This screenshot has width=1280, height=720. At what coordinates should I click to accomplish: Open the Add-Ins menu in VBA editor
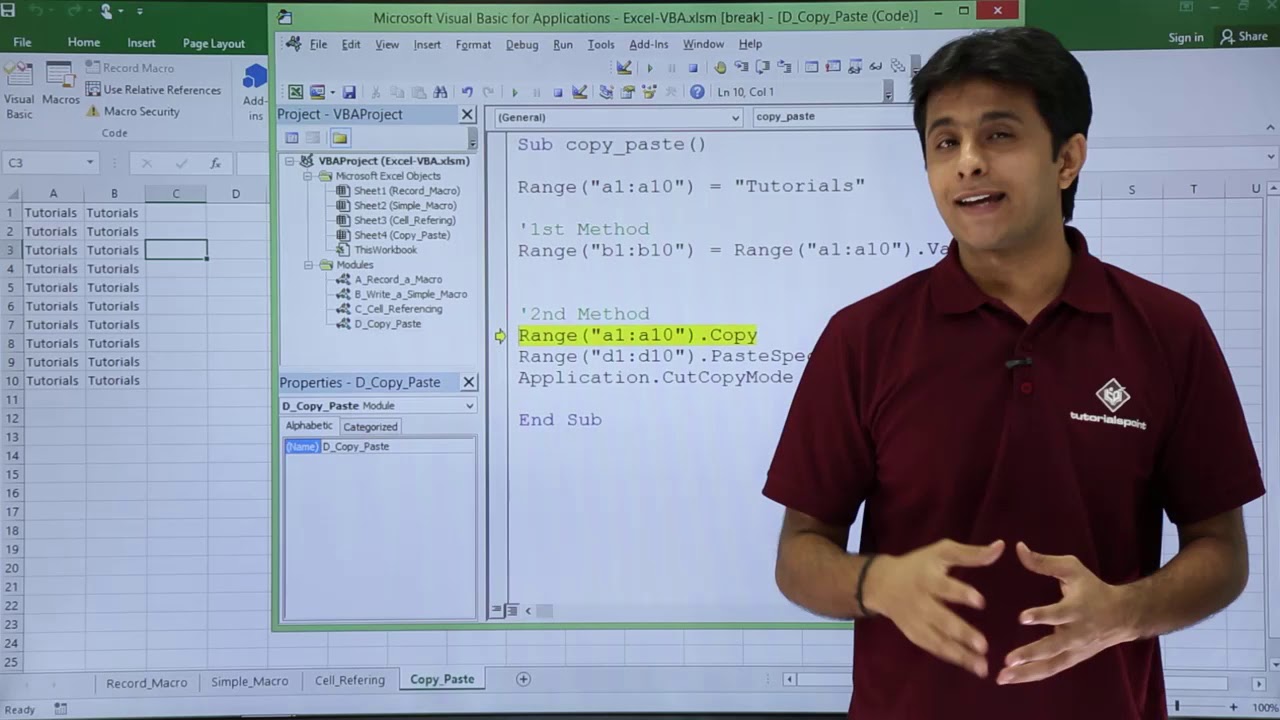[x=649, y=44]
